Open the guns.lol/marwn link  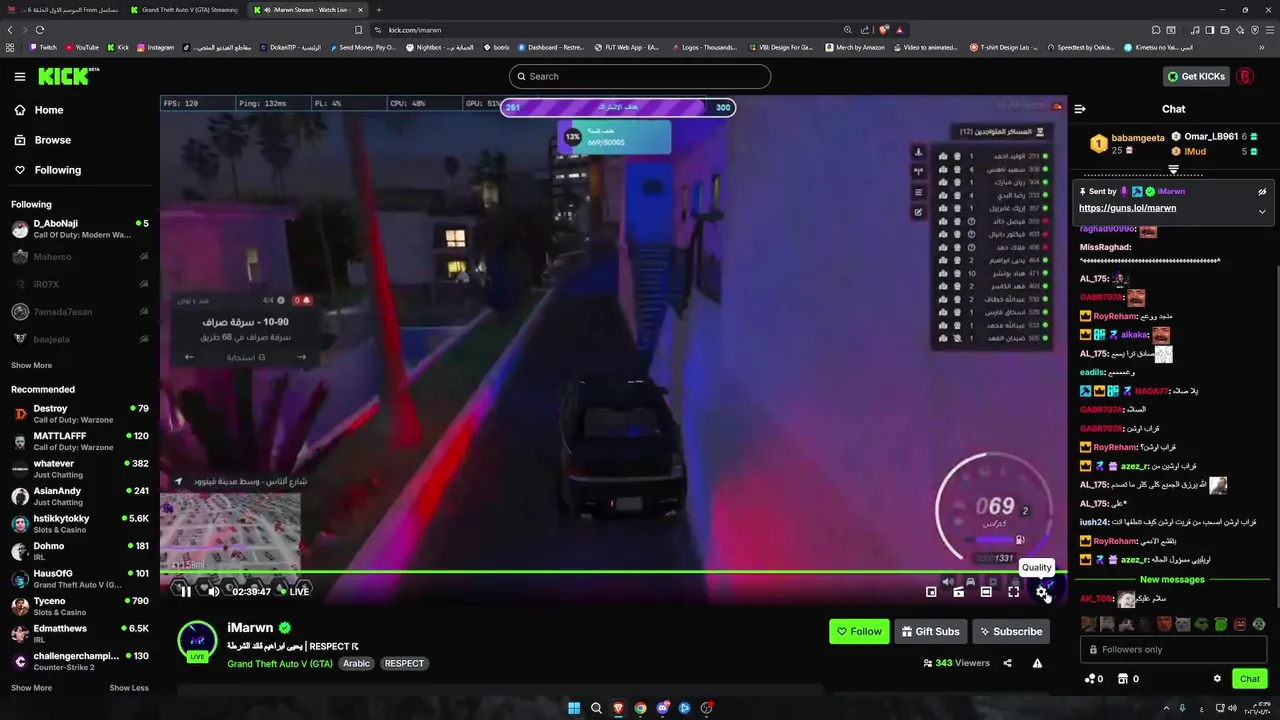tap(1127, 208)
